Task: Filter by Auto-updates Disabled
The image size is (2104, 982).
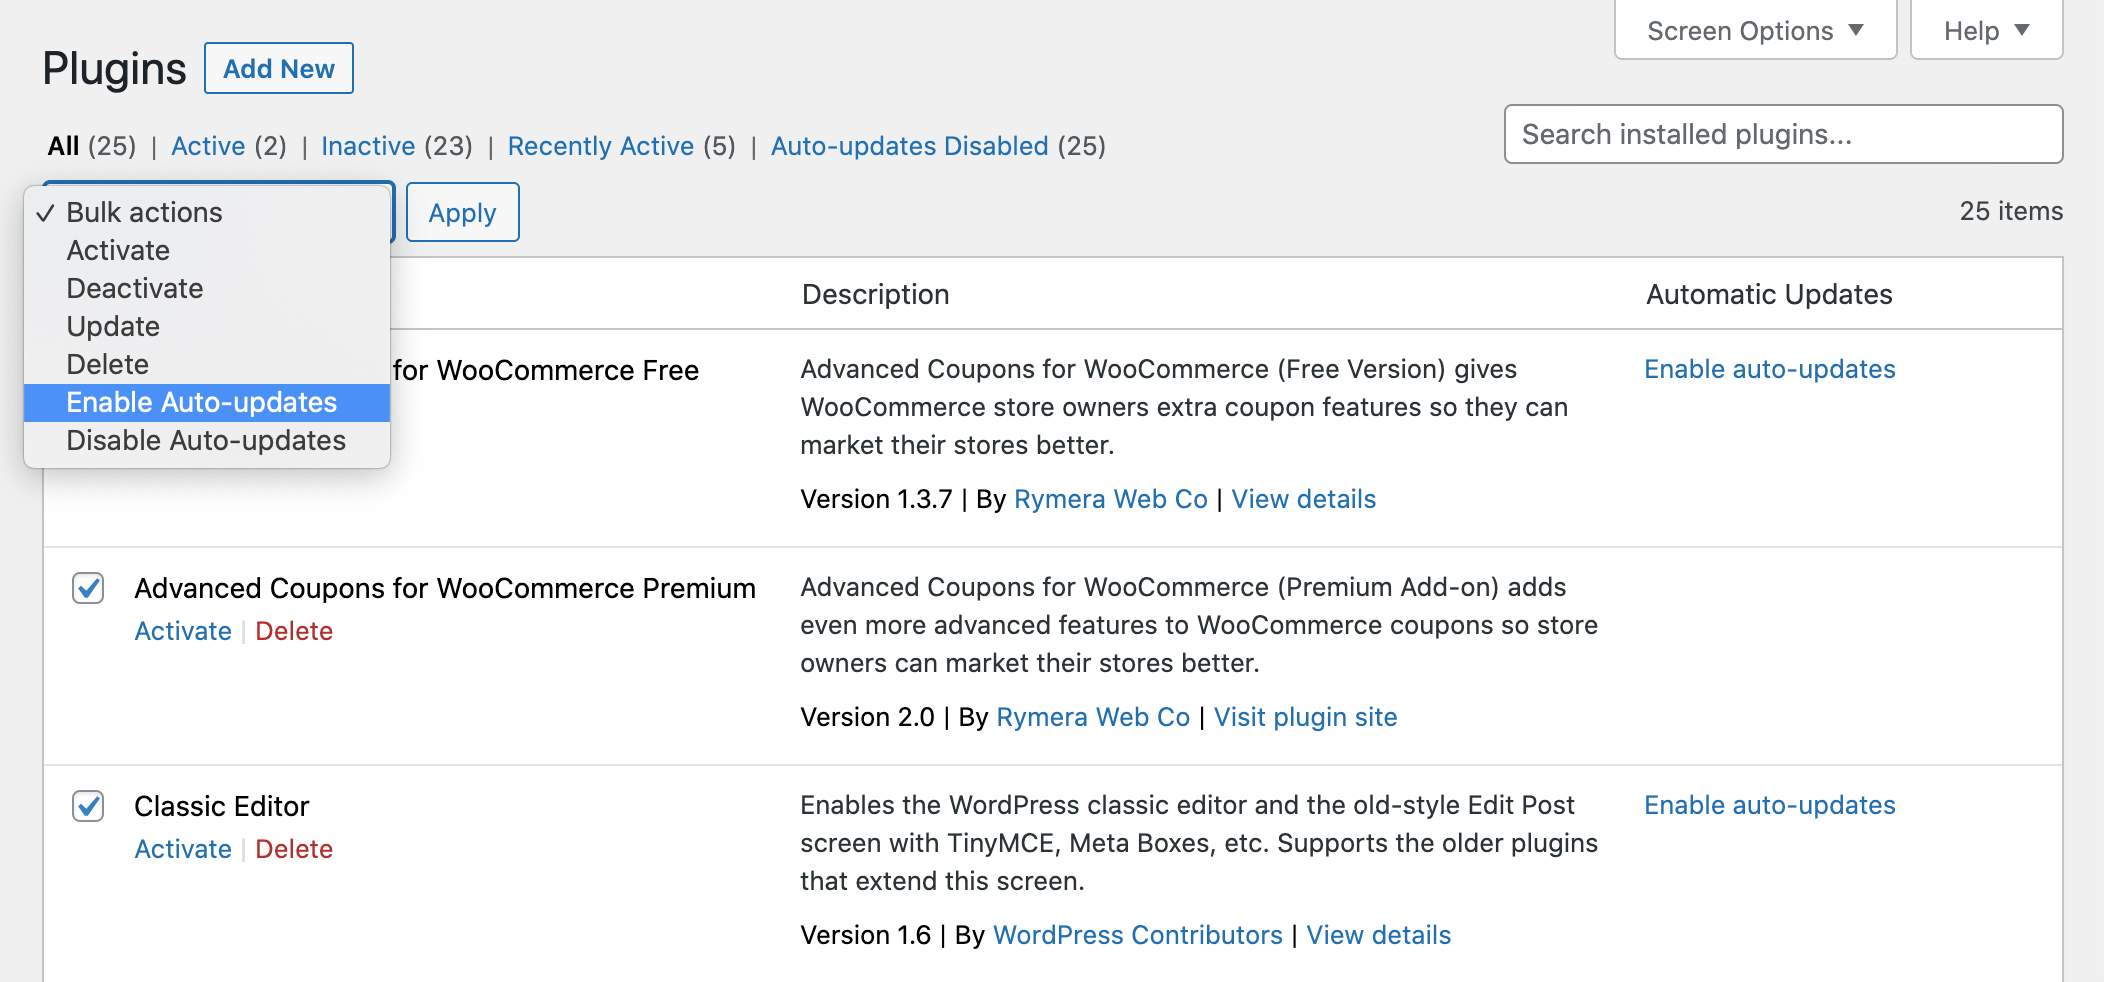Action: (x=909, y=146)
